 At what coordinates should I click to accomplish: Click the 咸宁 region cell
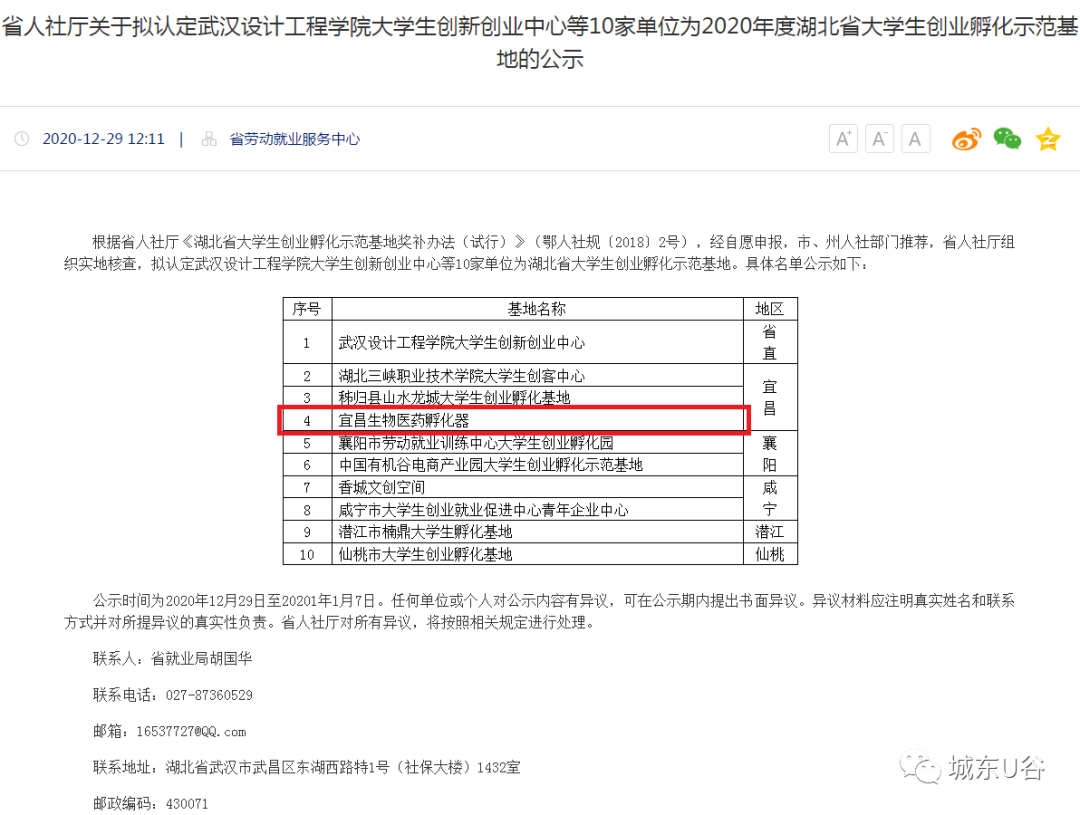770,498
